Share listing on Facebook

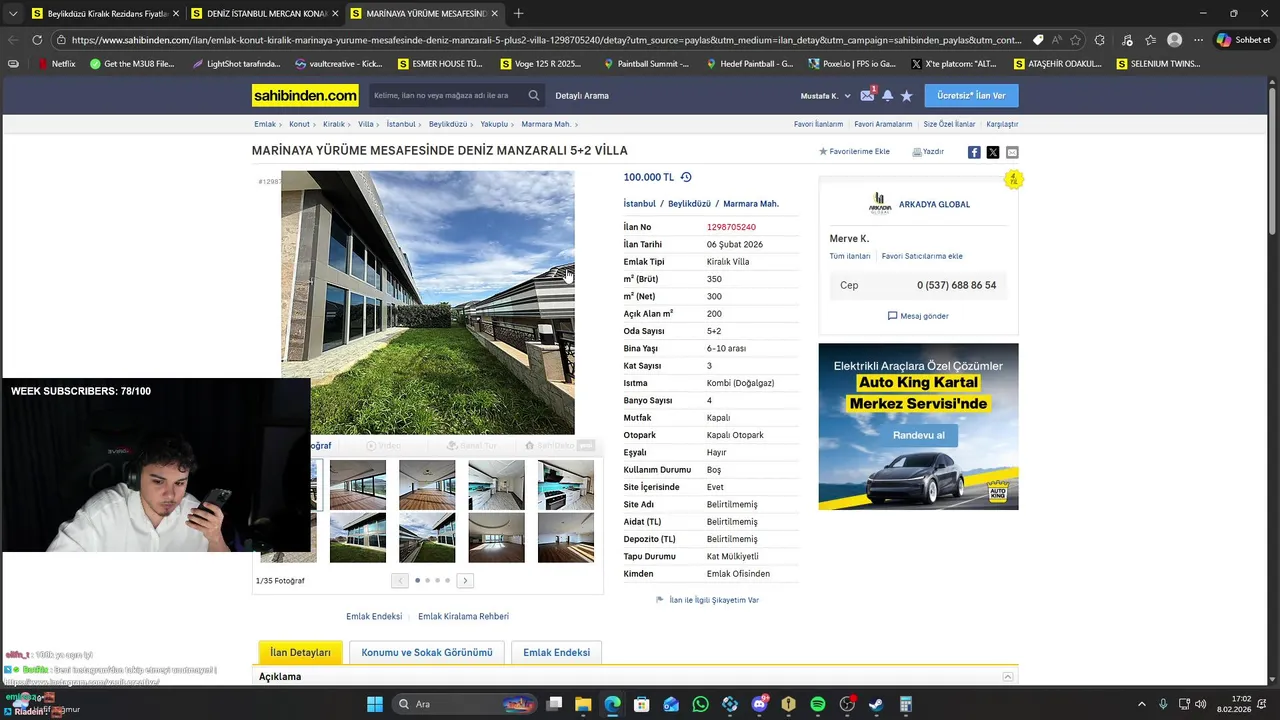coord(974,152)
